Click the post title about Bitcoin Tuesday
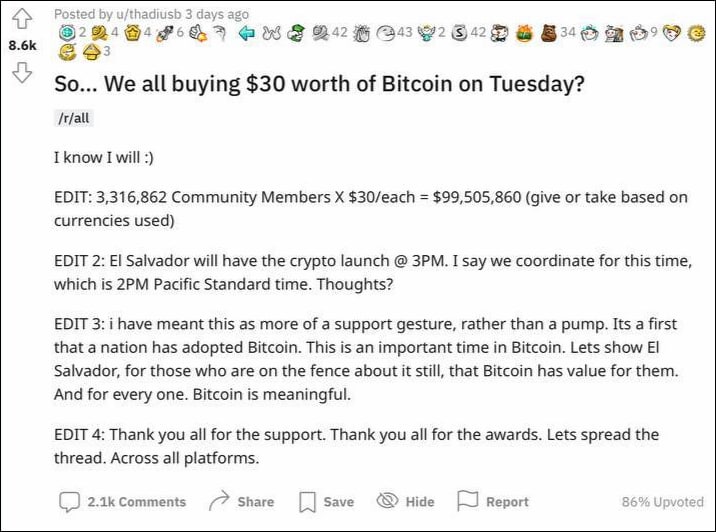 [319, 84]
